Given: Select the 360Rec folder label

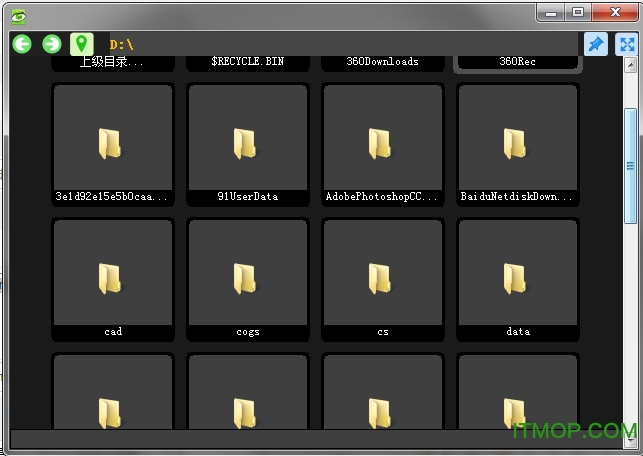Looking at the screenshot, I should [x=518, y=62].
